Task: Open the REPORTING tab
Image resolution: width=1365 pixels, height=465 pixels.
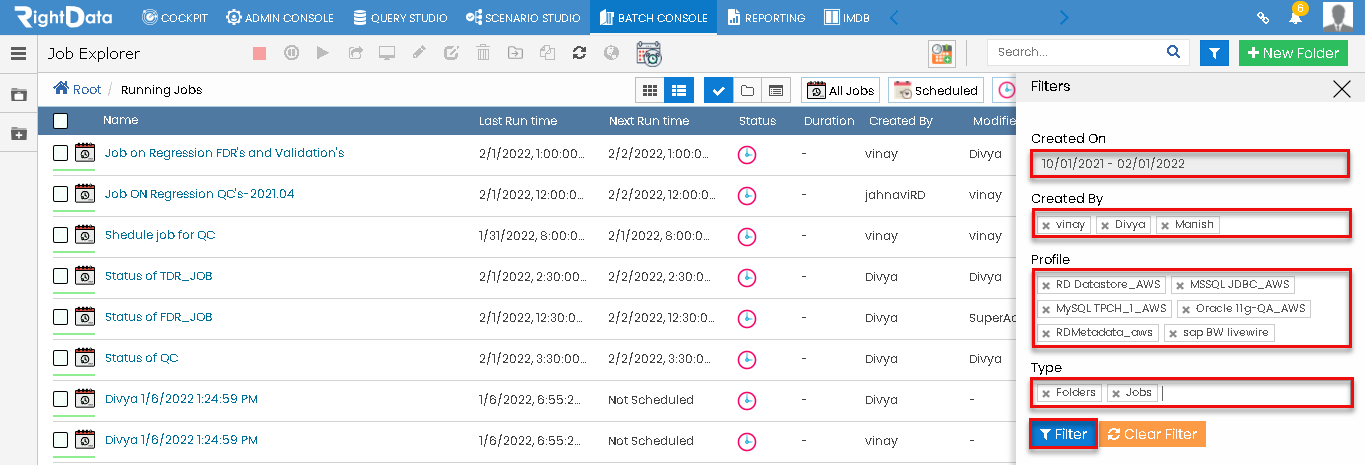Action: pos(766,18)
